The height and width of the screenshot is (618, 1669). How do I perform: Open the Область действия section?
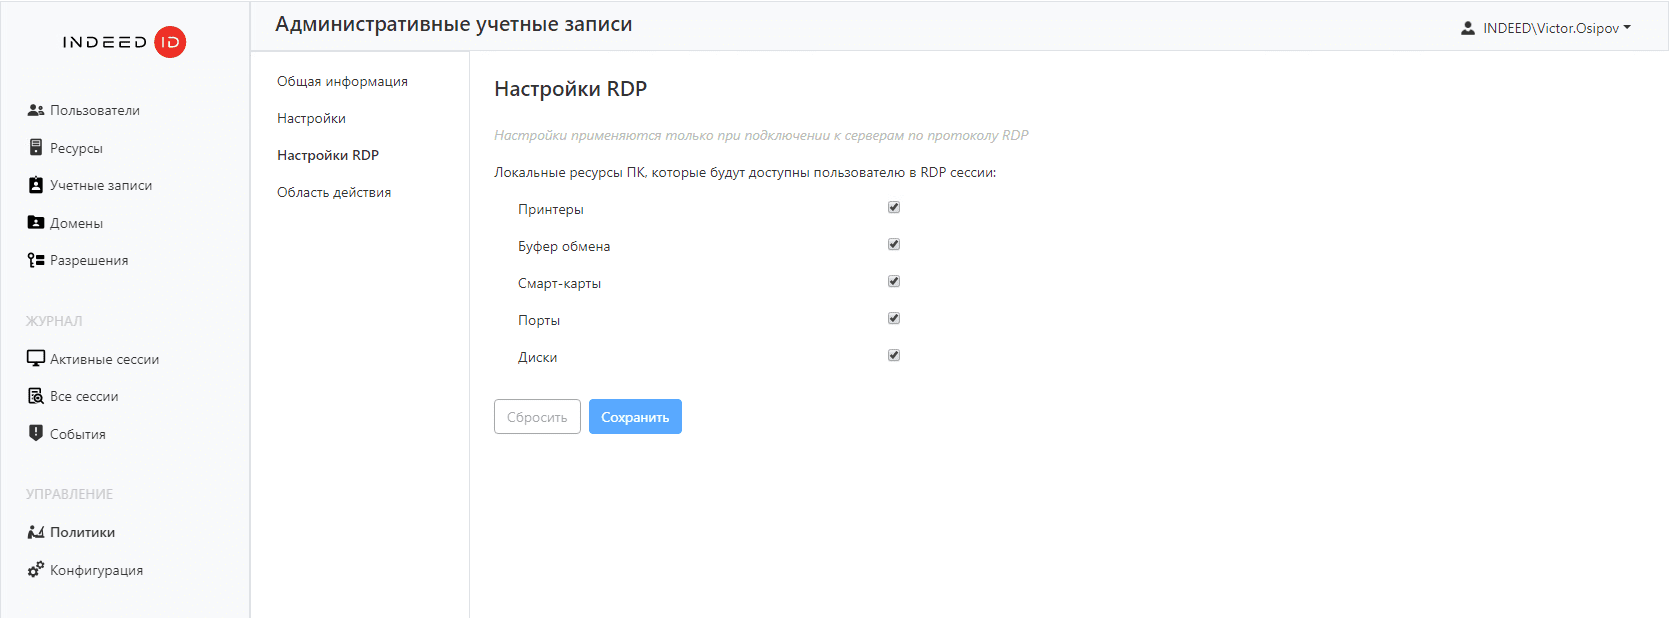pyautogui.click(x=334, y=192)
